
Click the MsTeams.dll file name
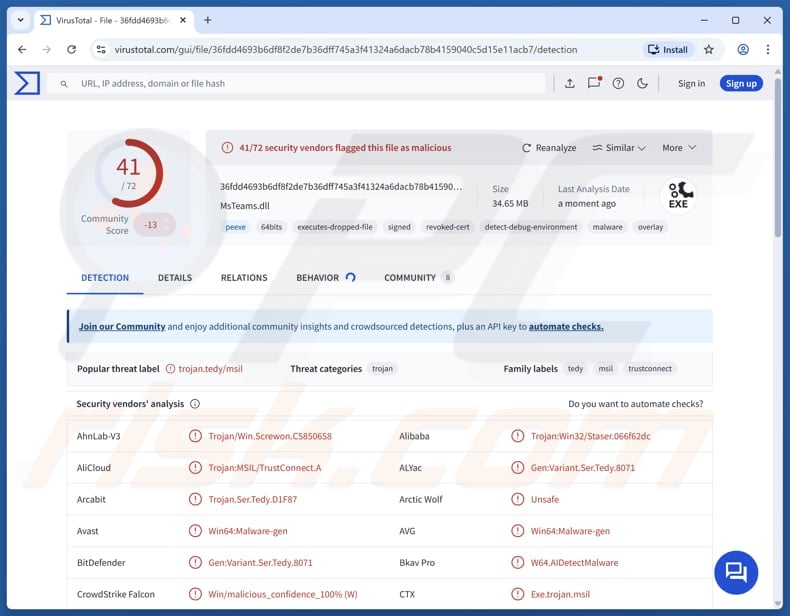click(x=245, y=206)
